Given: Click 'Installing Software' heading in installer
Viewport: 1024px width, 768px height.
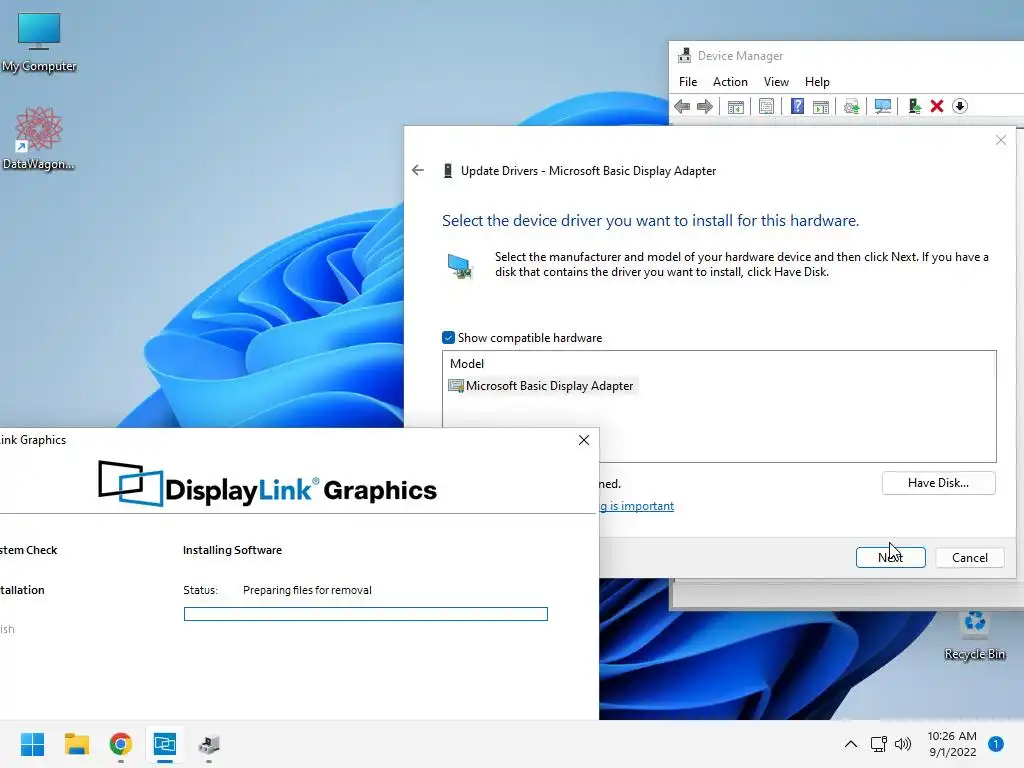Looking at the screenshot, I should pos(232,550).
